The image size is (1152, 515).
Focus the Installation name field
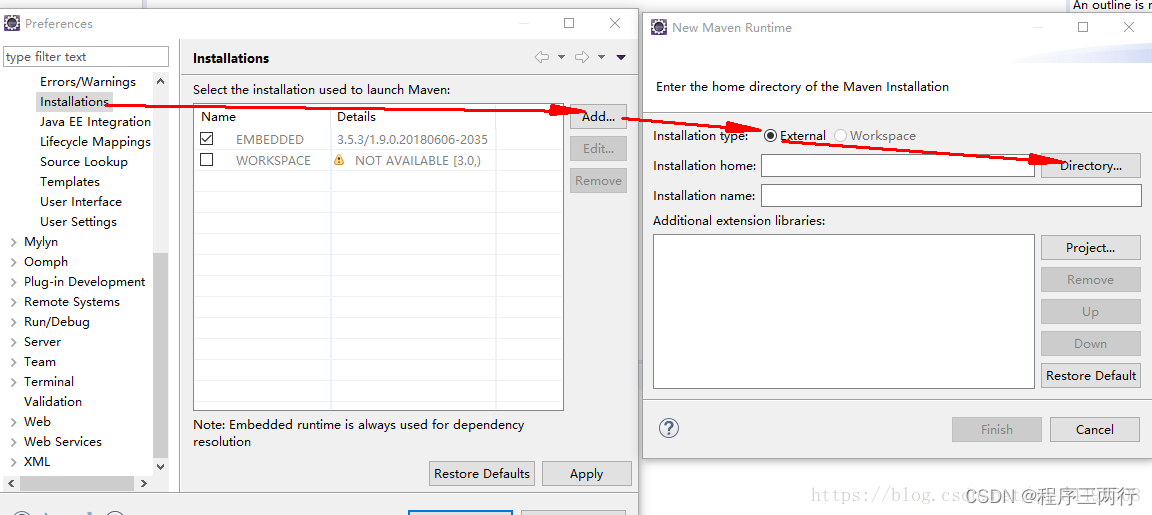pyautogui.click(x=951, y=195)
